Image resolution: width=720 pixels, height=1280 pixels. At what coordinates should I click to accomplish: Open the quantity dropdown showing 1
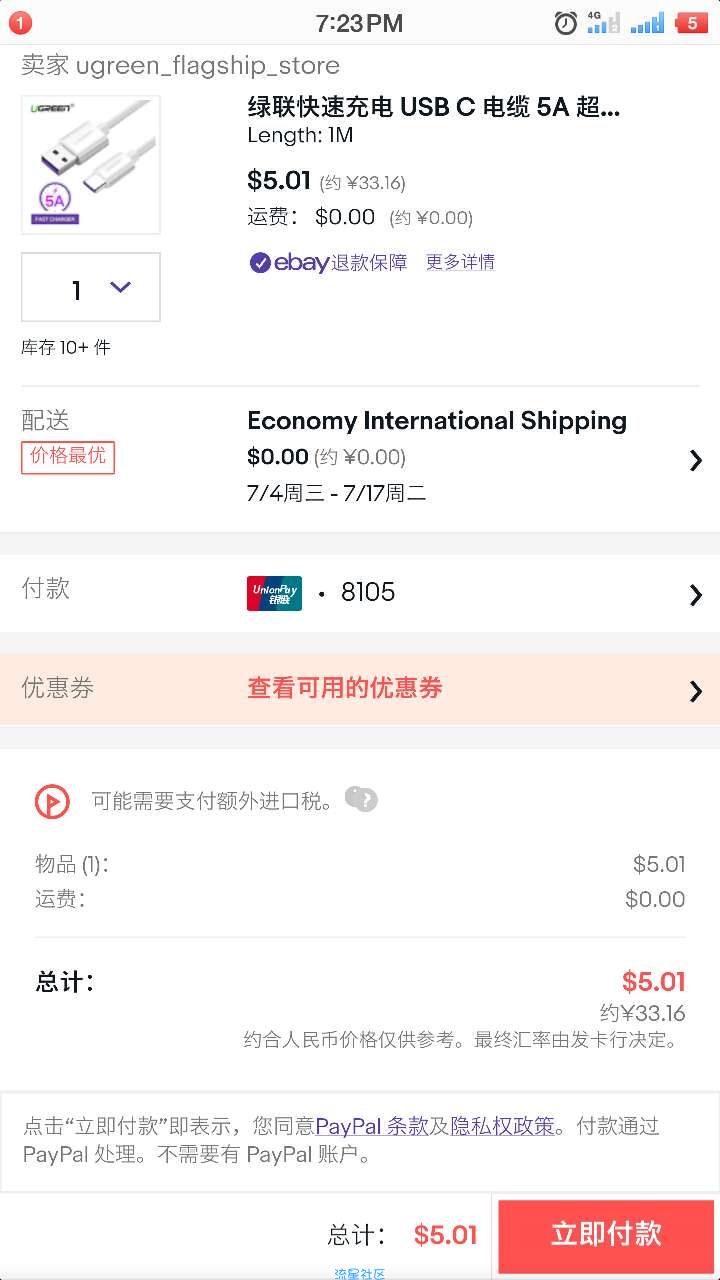click(91, 287)
